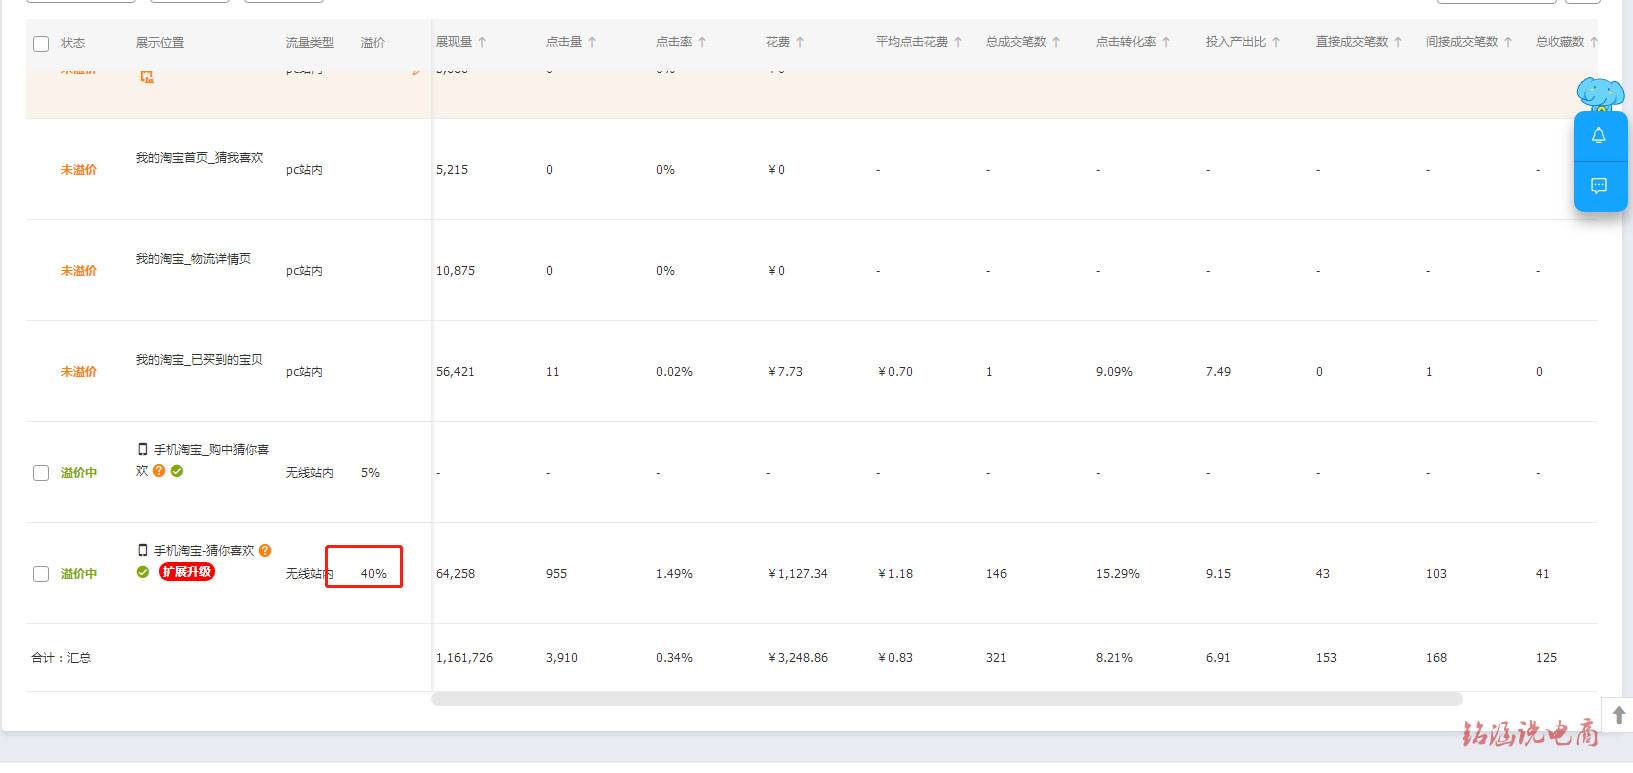Click spend value ¥1,127.34
The image size is (1633, 773).
[798, 574]
